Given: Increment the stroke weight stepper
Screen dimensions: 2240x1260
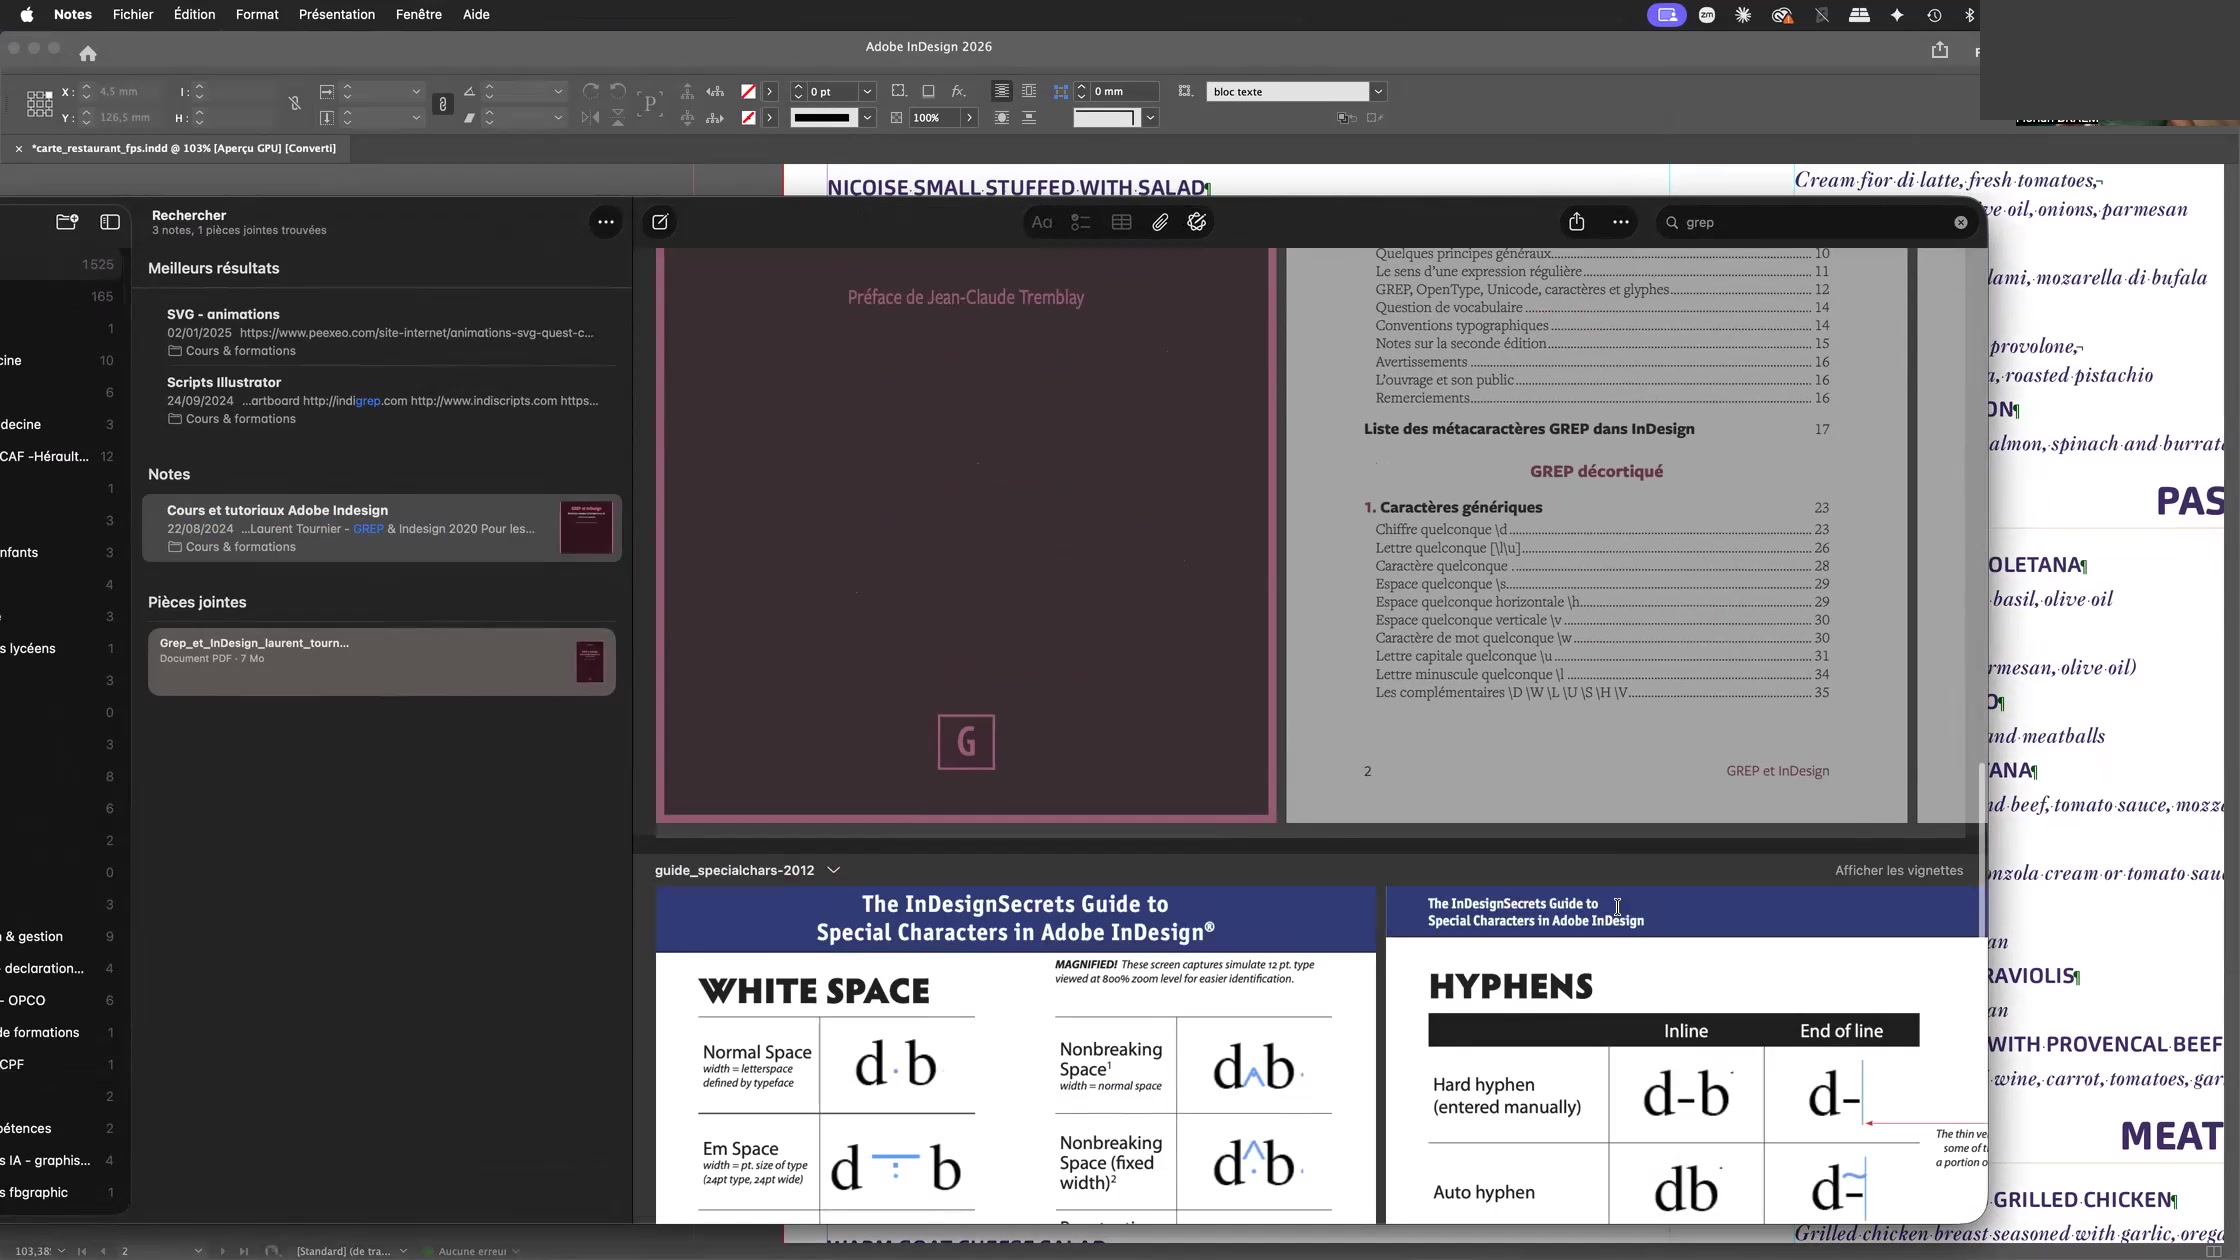Looking at the screenshot, I should pyautogui.click(x=798, y=87).
